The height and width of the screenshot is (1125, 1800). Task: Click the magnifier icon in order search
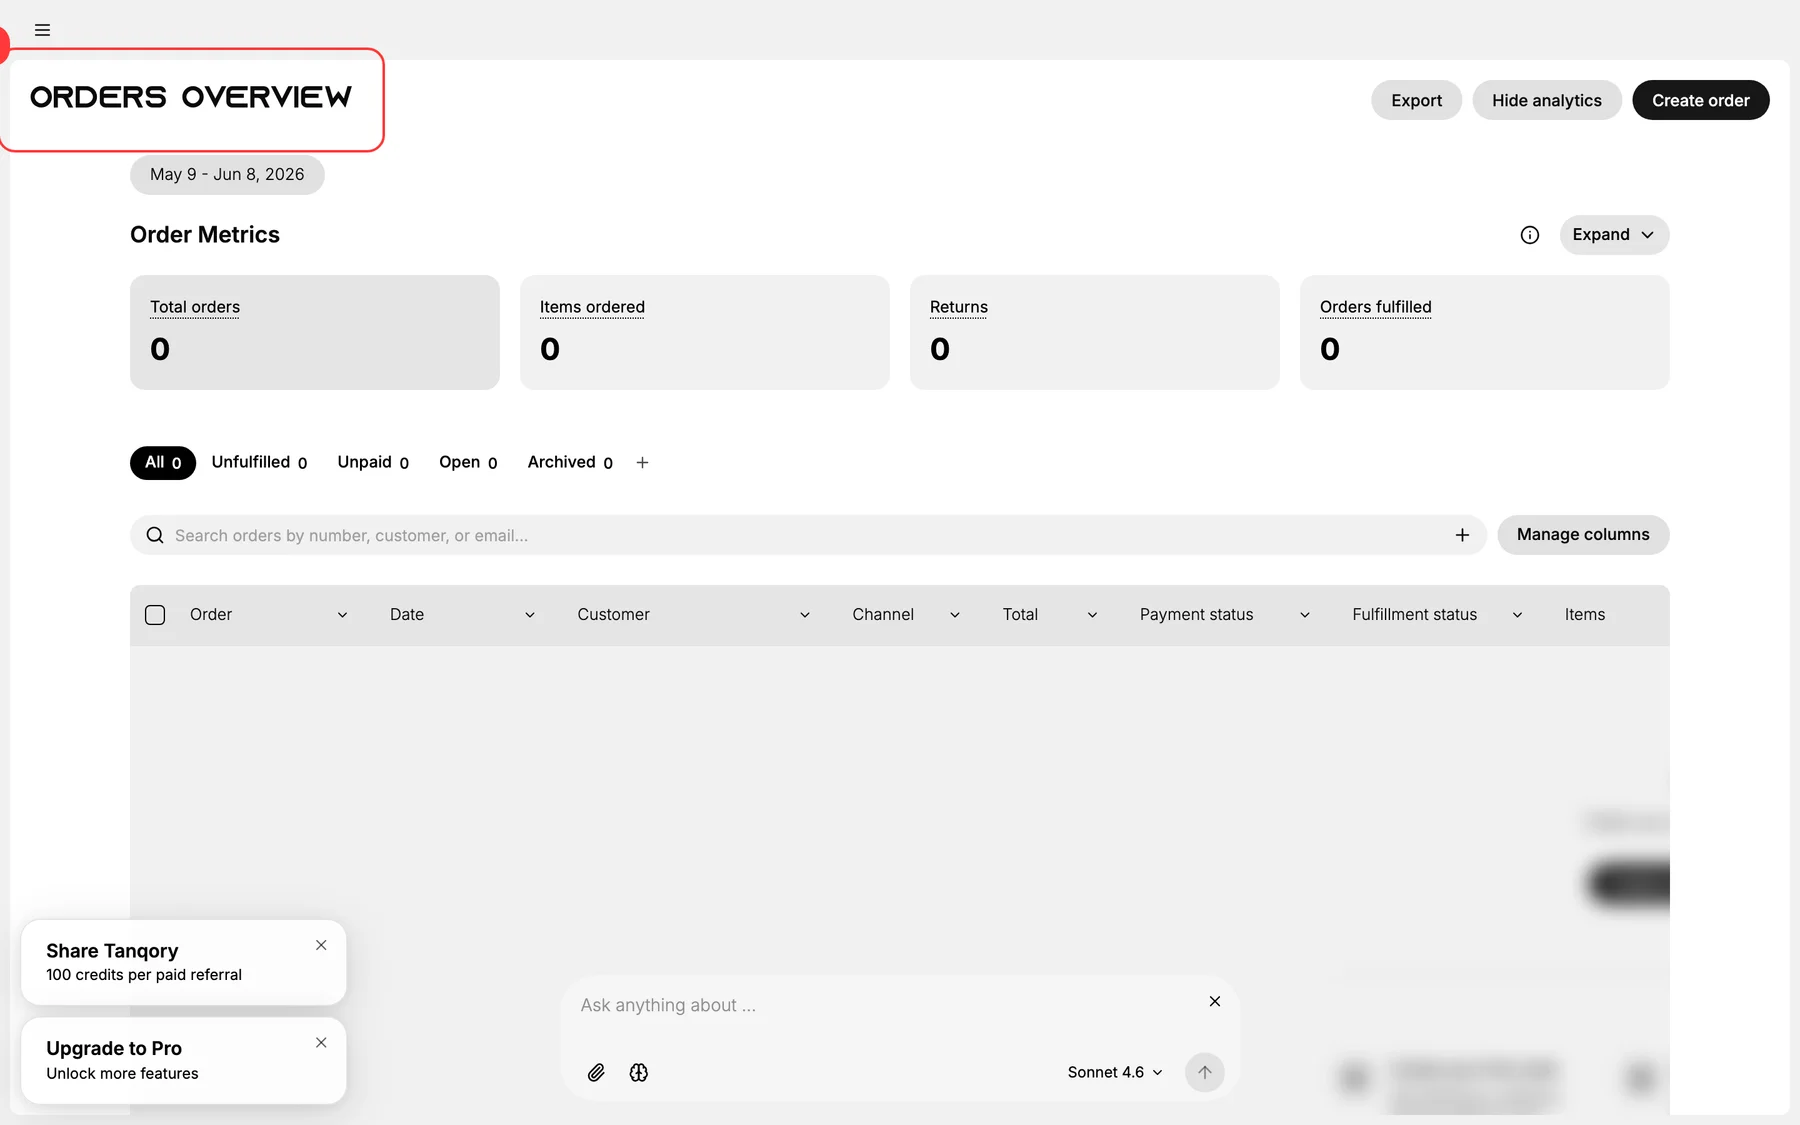(155, 535)
